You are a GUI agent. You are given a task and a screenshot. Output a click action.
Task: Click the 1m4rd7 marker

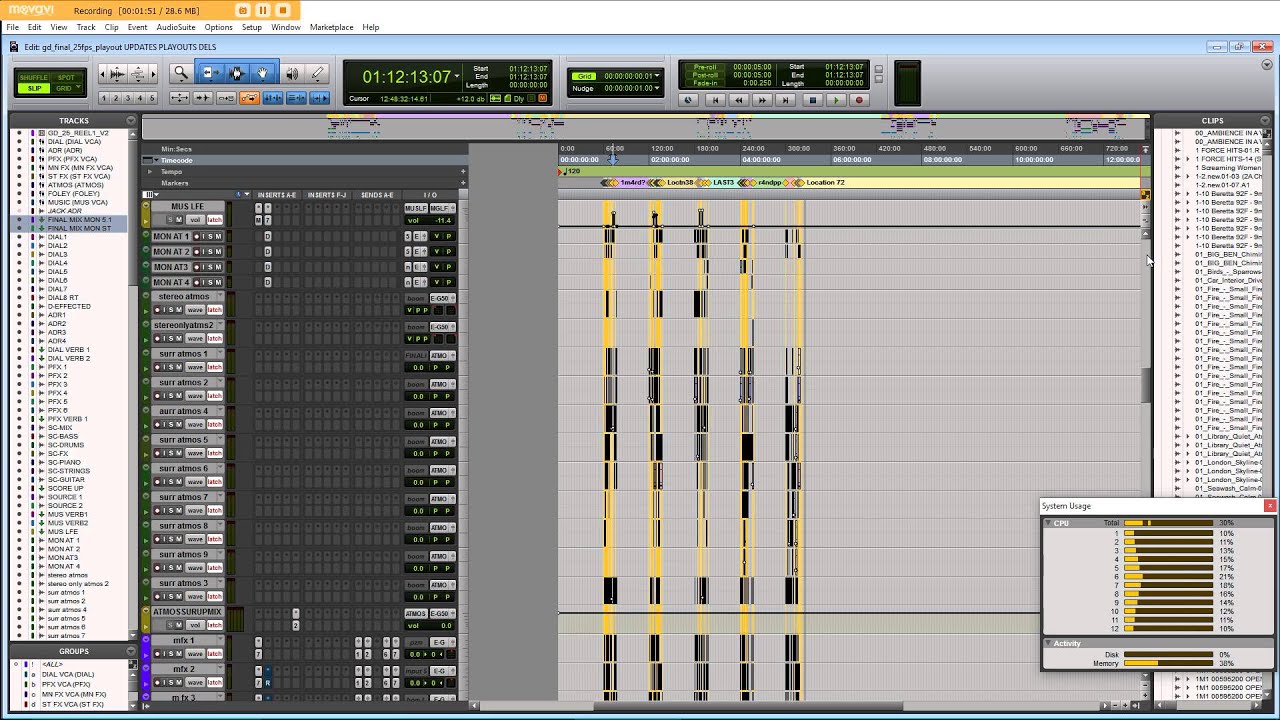coord(632,183)
